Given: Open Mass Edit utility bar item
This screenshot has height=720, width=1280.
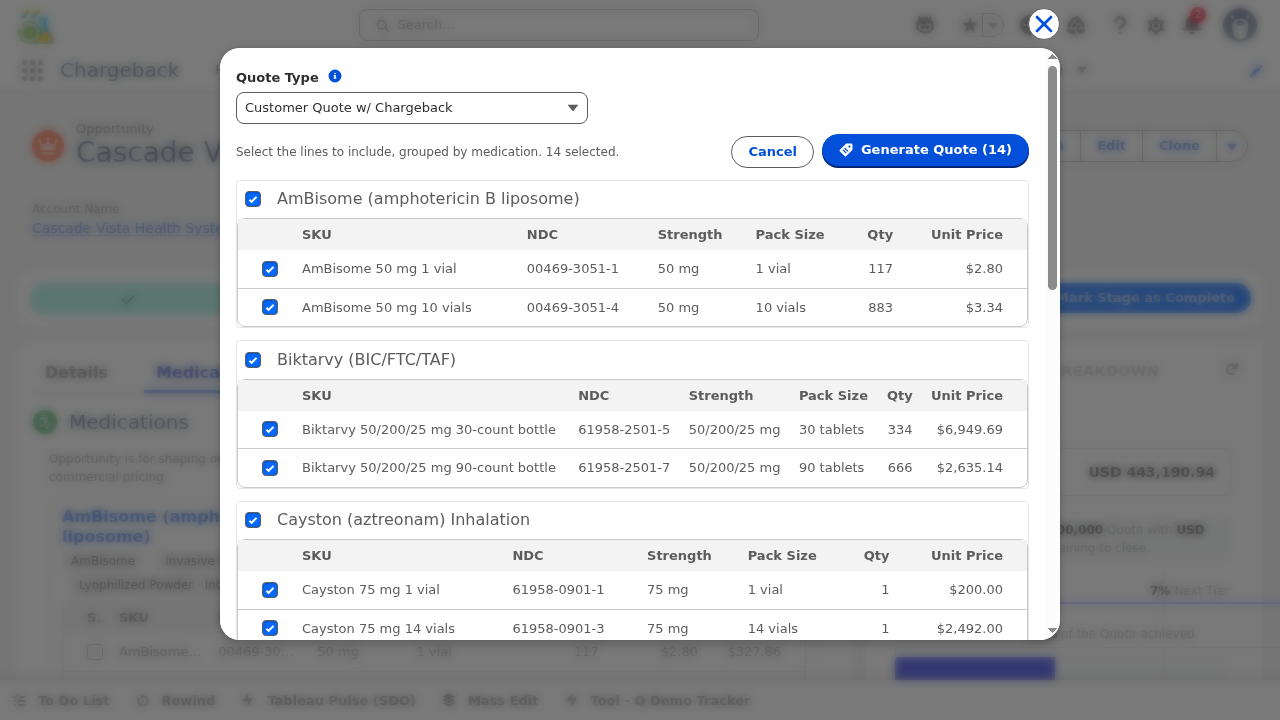Looking at the screenshot, I should 491,700.
